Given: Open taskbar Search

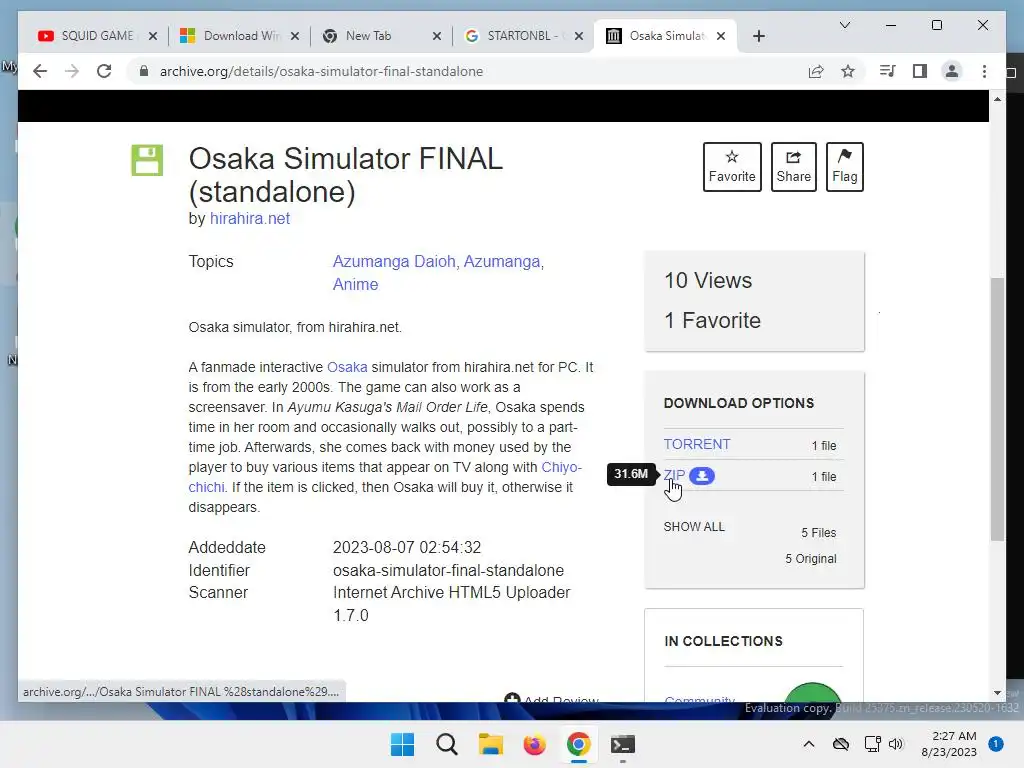Looking at the screenshot, I should pos(447,744).
